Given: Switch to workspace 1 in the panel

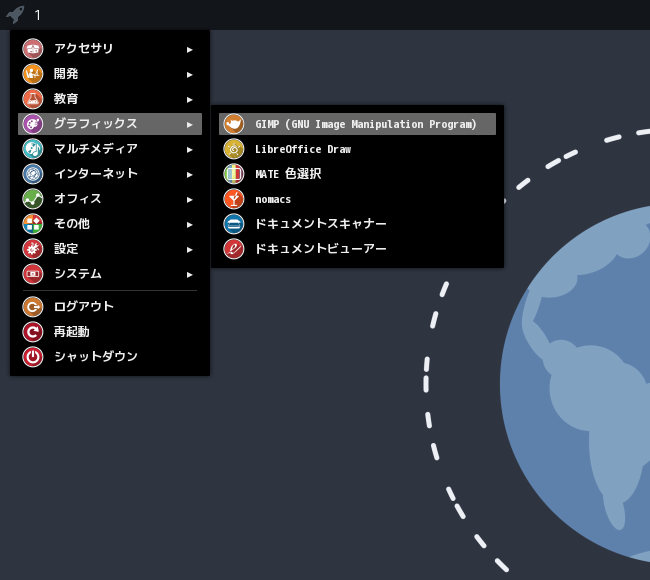Looking at the screenshot, I should (x=38, y=15).
